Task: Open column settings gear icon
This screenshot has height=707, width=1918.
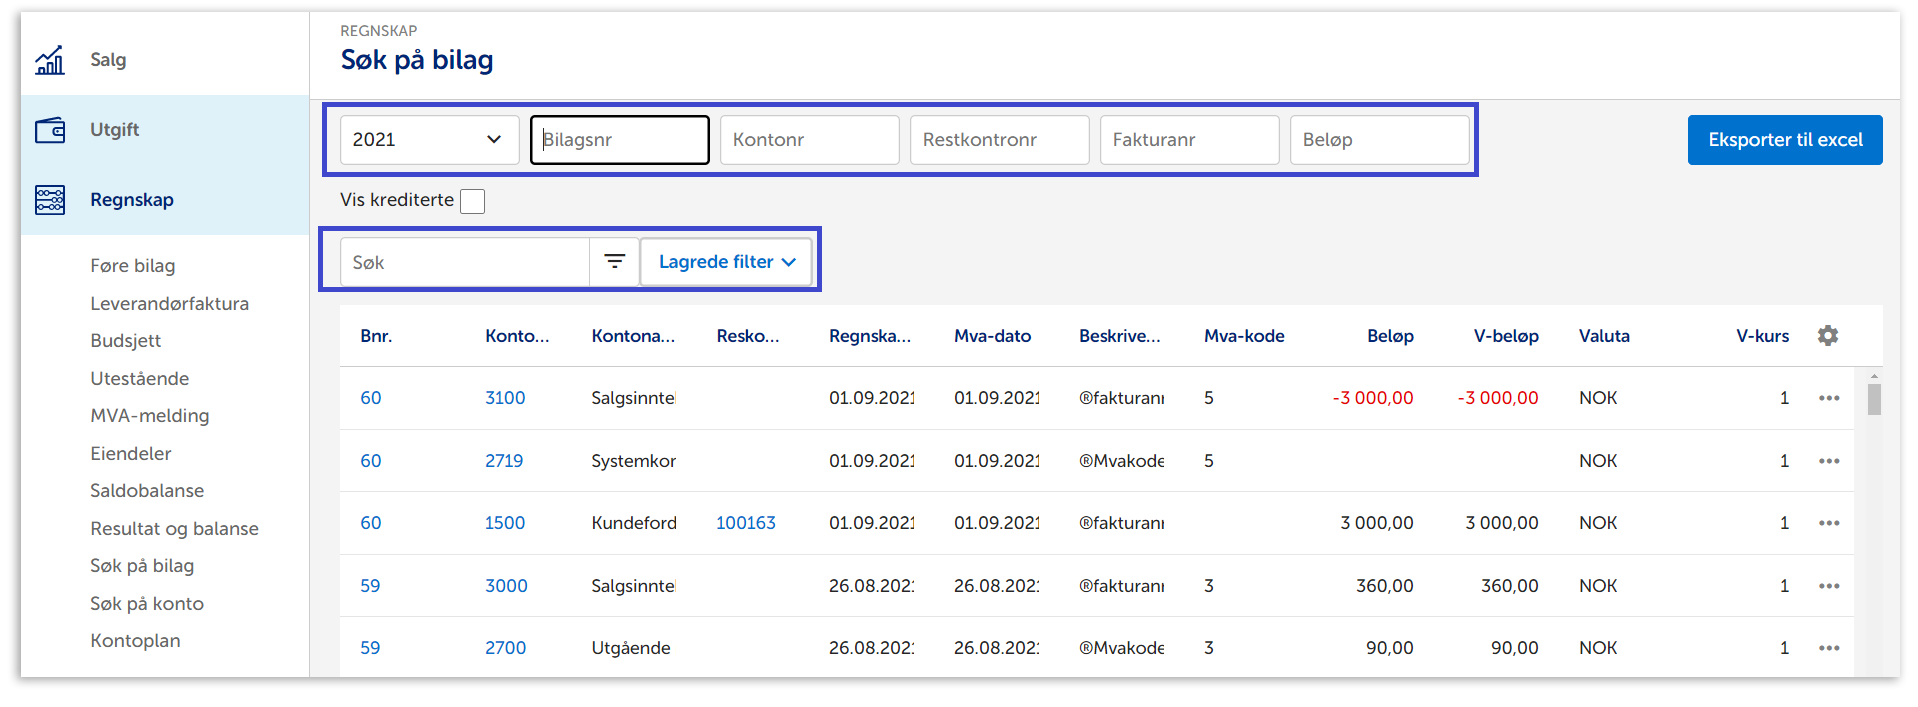Action: (x=1827, y=336)
